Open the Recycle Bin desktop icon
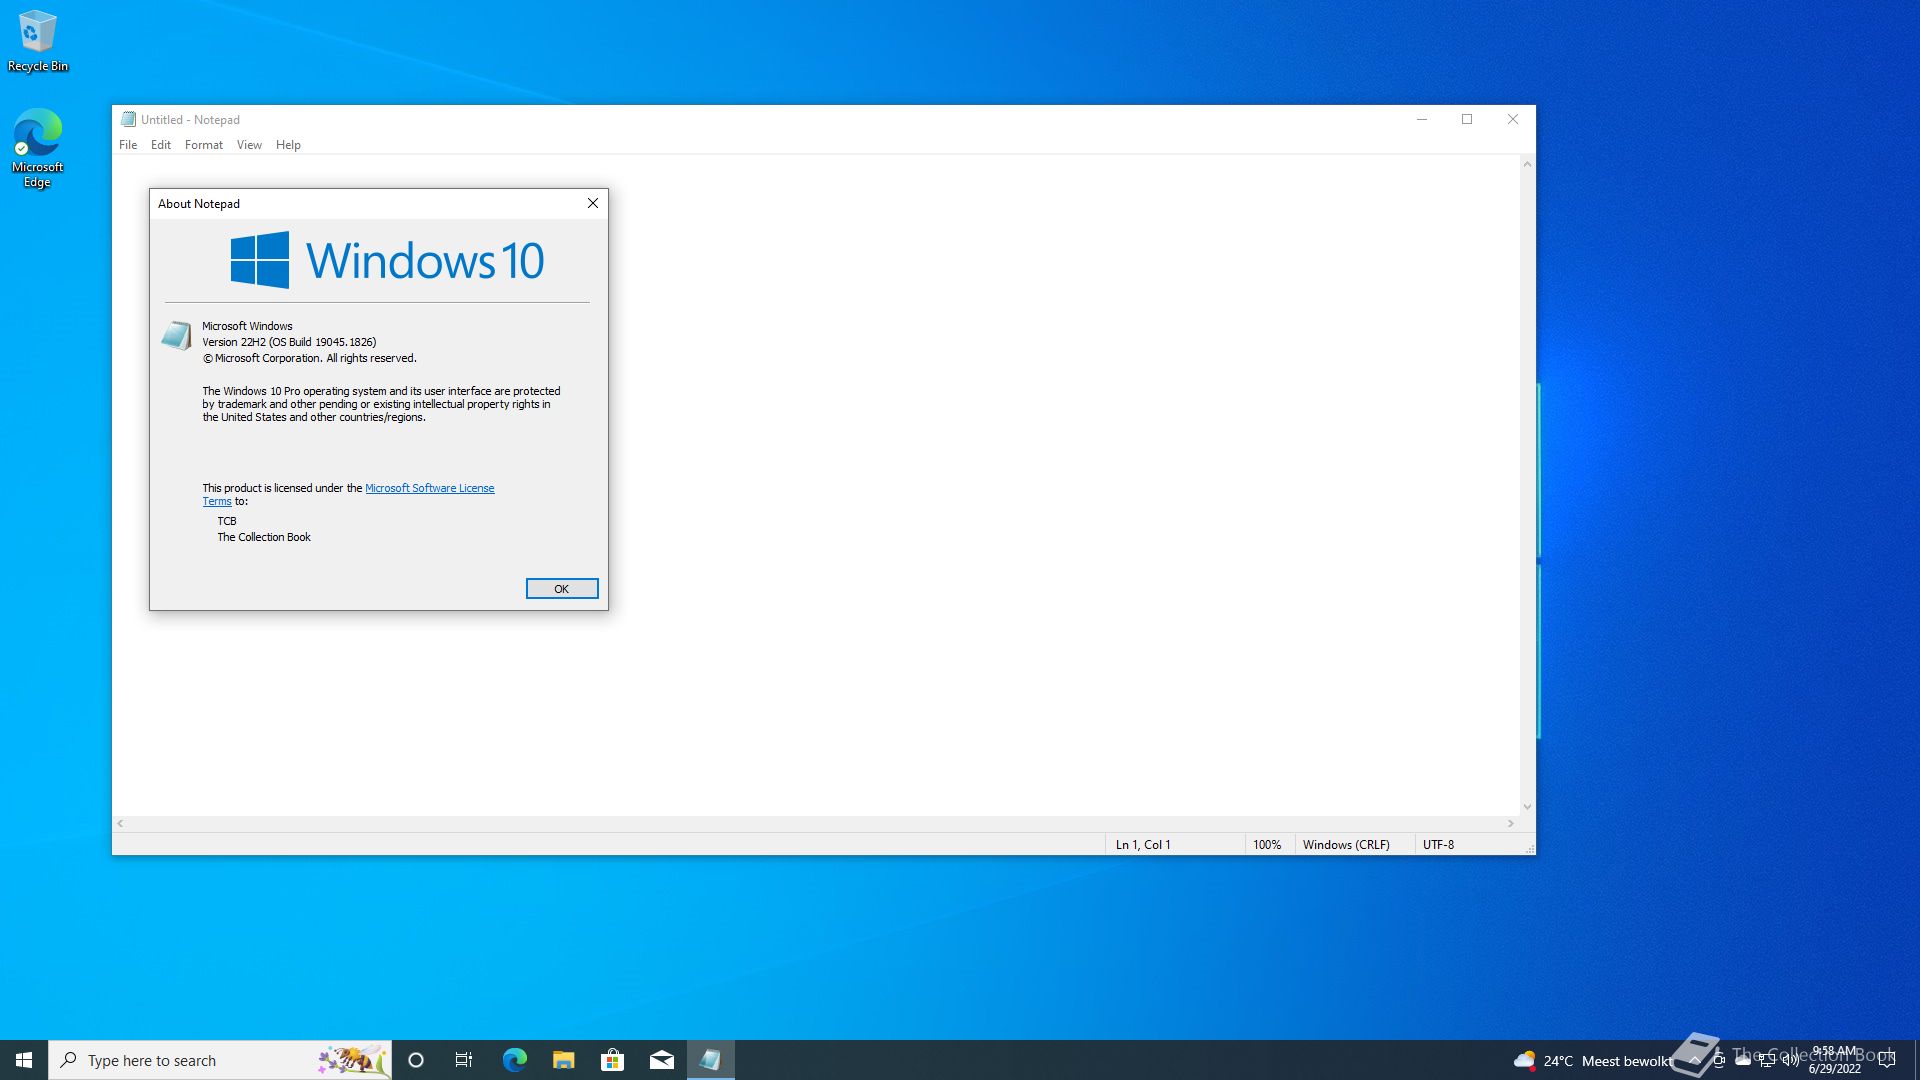This screenshot has height=1080, width=1920. pyautogui.click(x=38, y=41)
